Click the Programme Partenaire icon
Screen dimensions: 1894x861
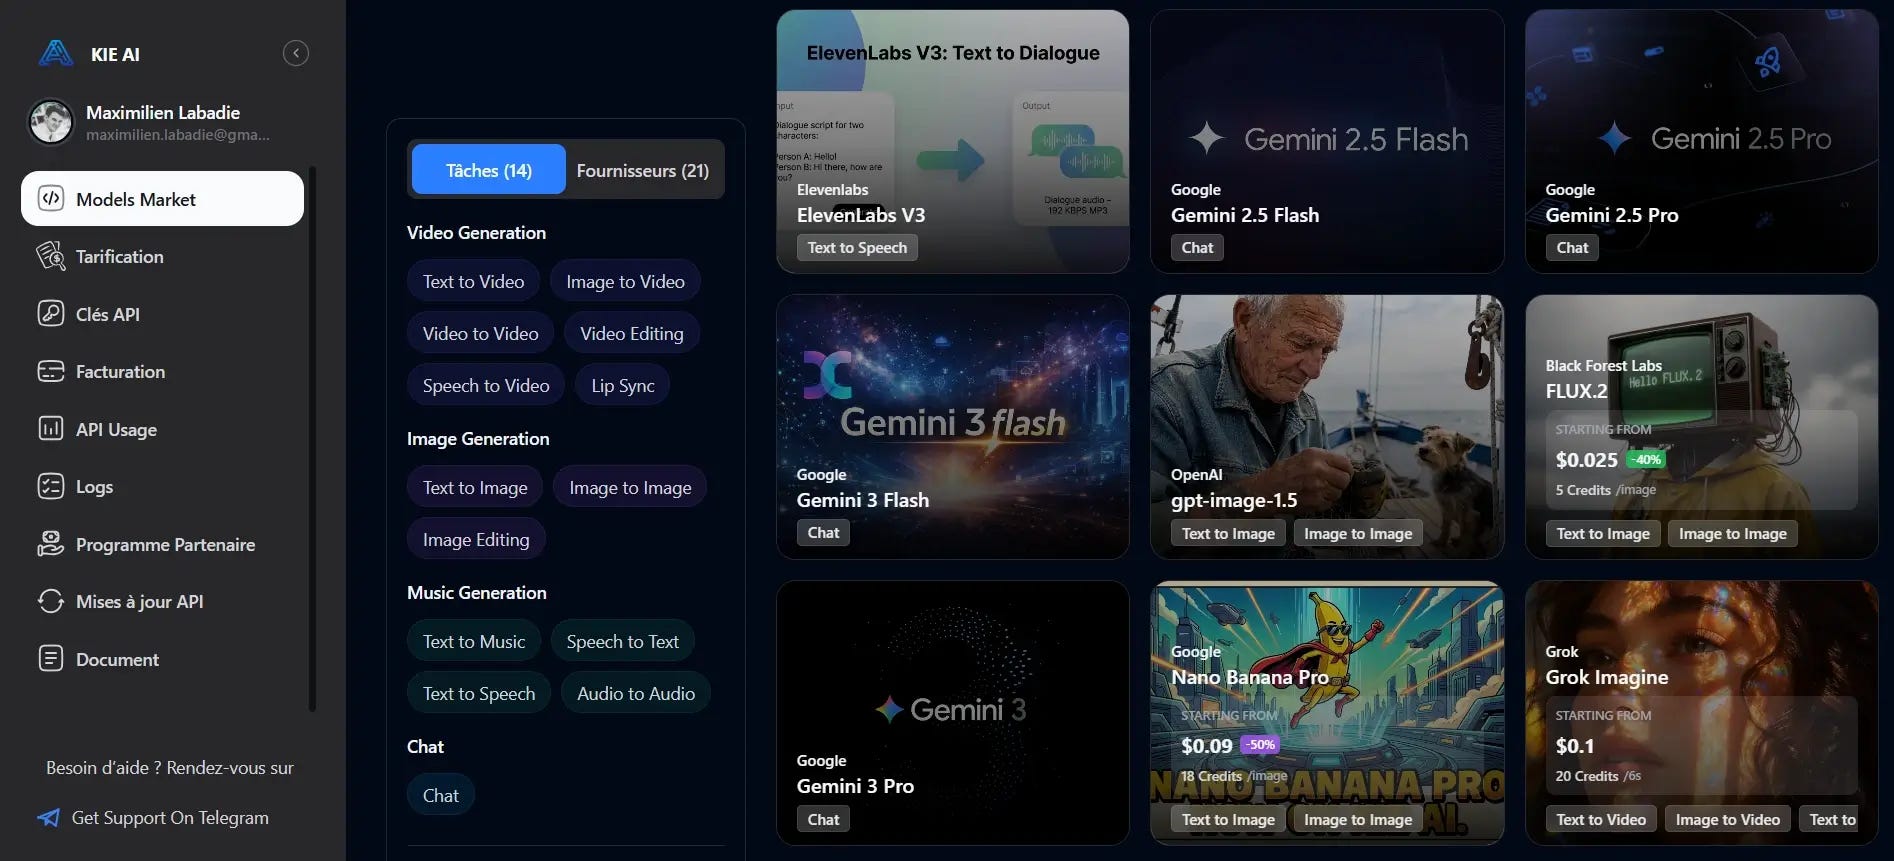tap(51, 544)
